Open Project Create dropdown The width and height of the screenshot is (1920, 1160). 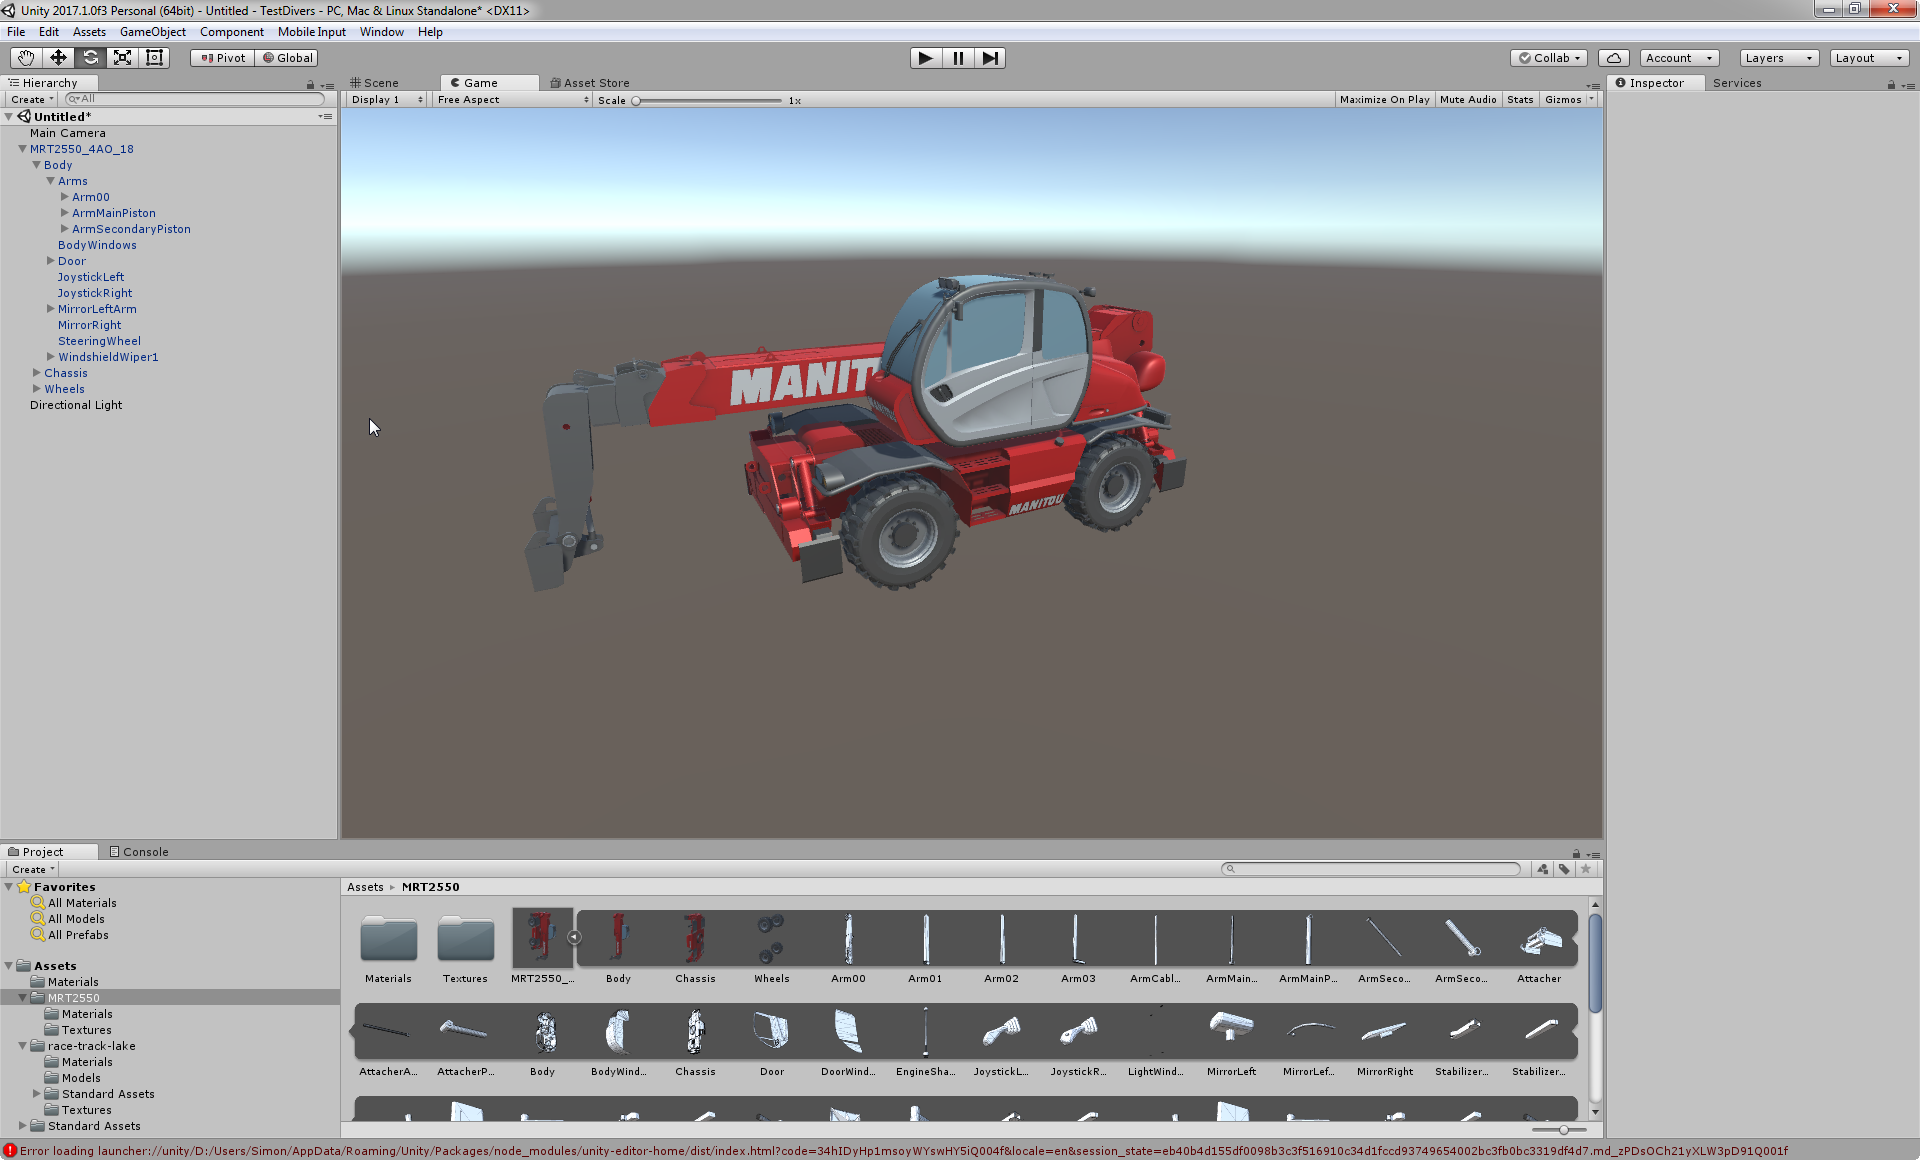pyautogui.click(x=33, y=870)
